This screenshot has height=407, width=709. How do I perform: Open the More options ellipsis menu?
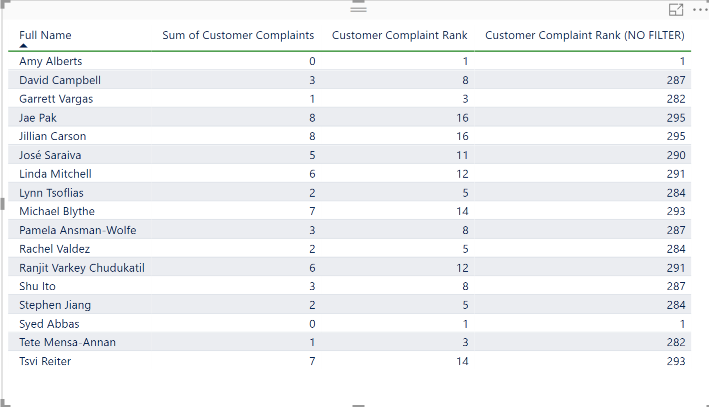point(698,9)
